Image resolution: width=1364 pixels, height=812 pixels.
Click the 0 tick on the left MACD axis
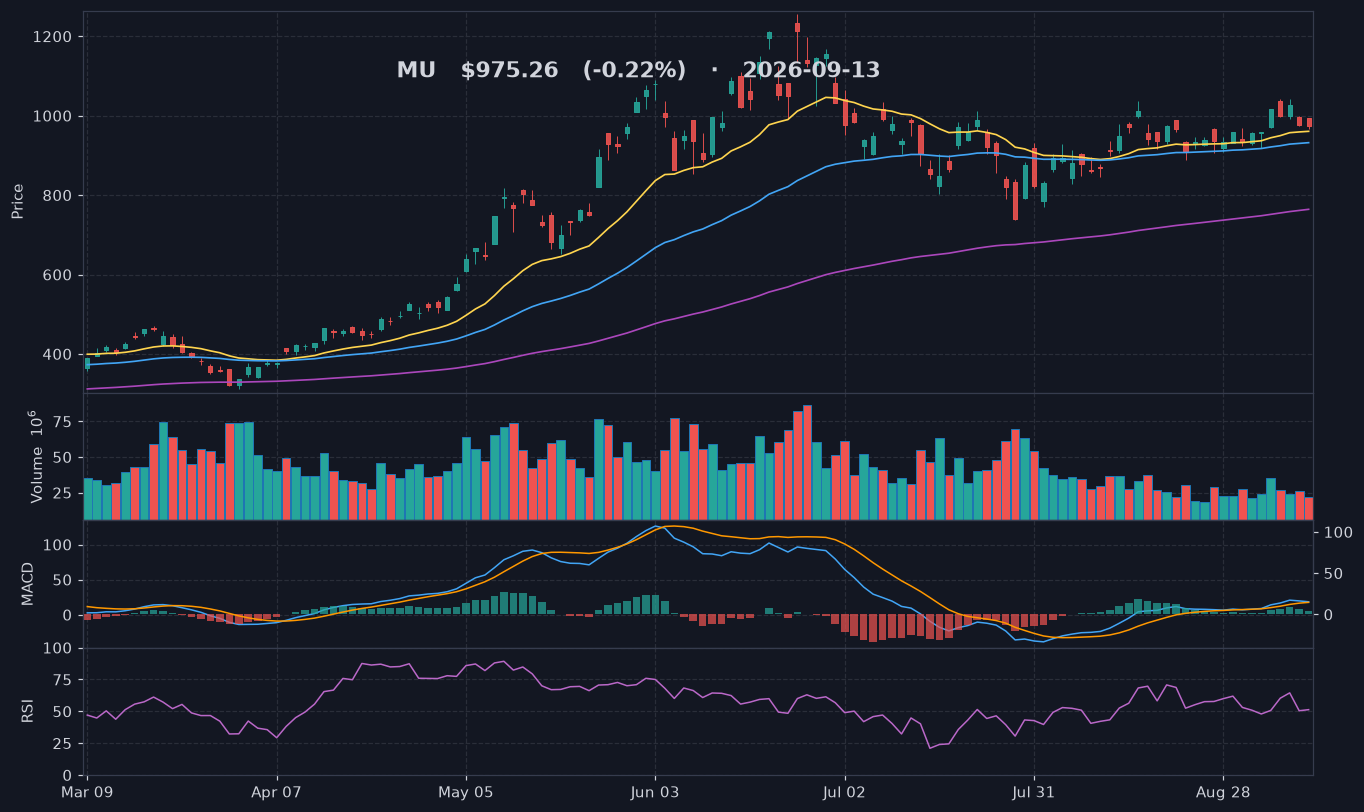click(67, 615)
